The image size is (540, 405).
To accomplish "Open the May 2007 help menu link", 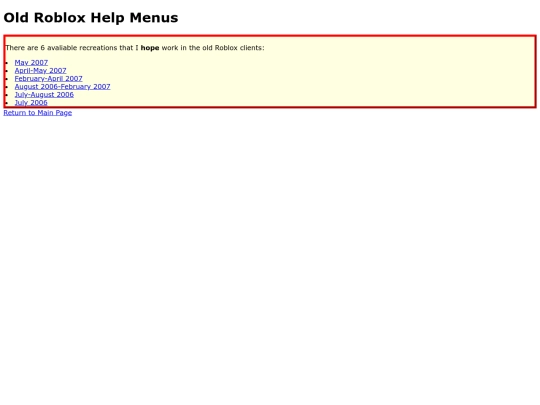I will [31, 63].
